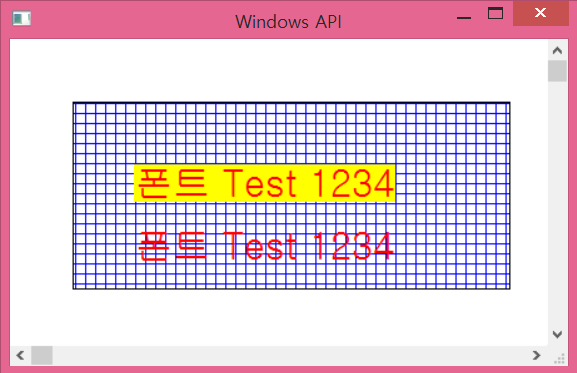Click the vertical scrollbar up arrow

[x=557, y=50]
